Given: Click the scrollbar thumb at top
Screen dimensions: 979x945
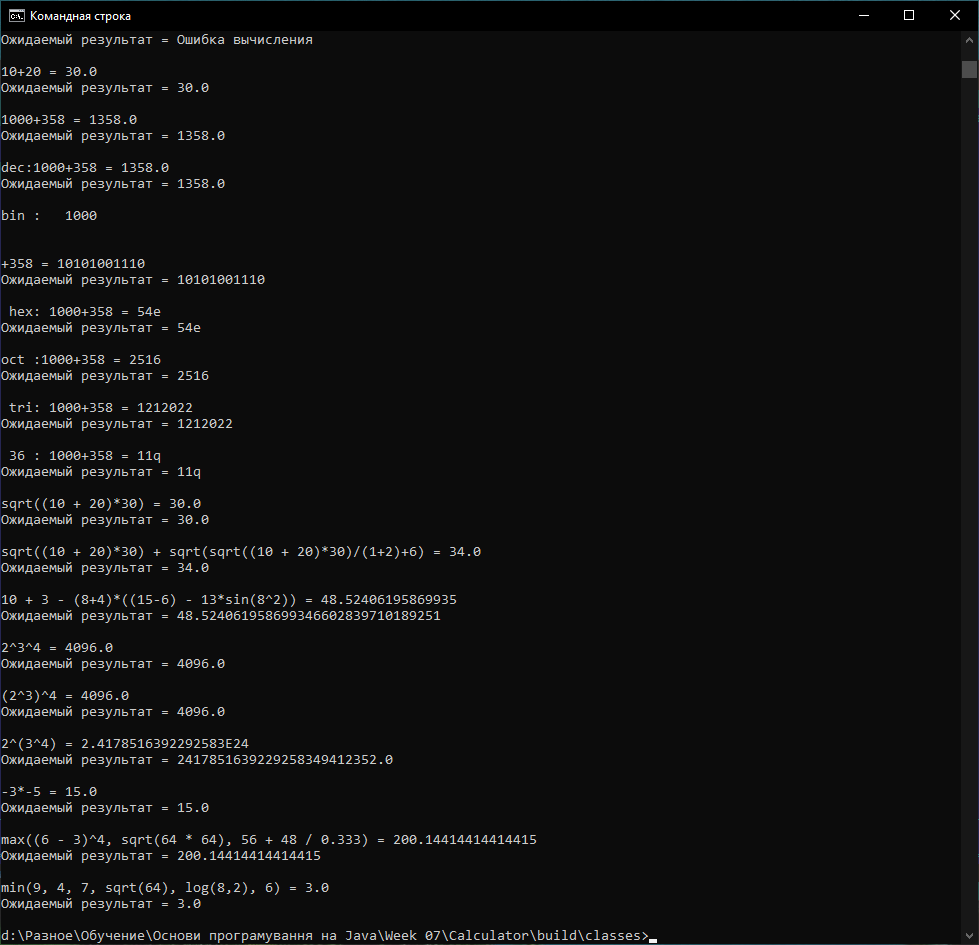Looking at the screenshot, I should 967,68.
